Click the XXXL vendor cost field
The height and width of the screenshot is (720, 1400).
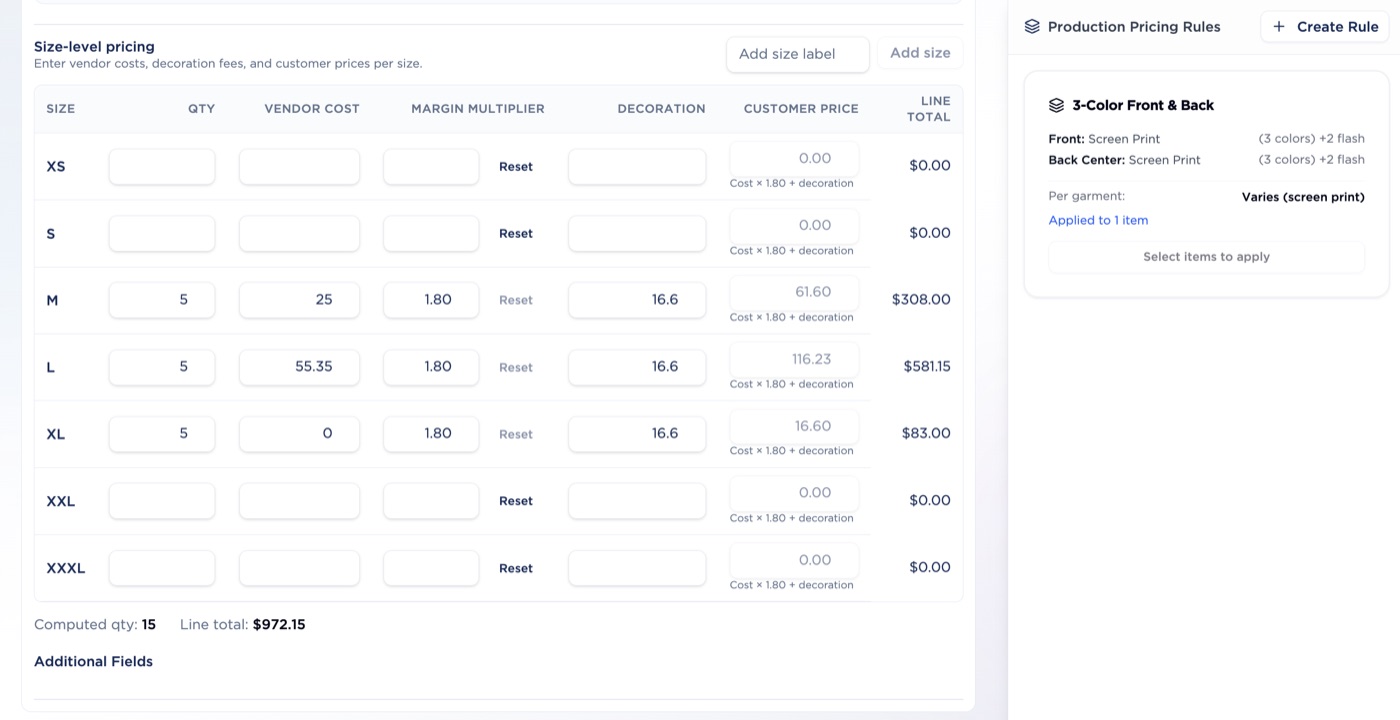click(x=299, y=568)
